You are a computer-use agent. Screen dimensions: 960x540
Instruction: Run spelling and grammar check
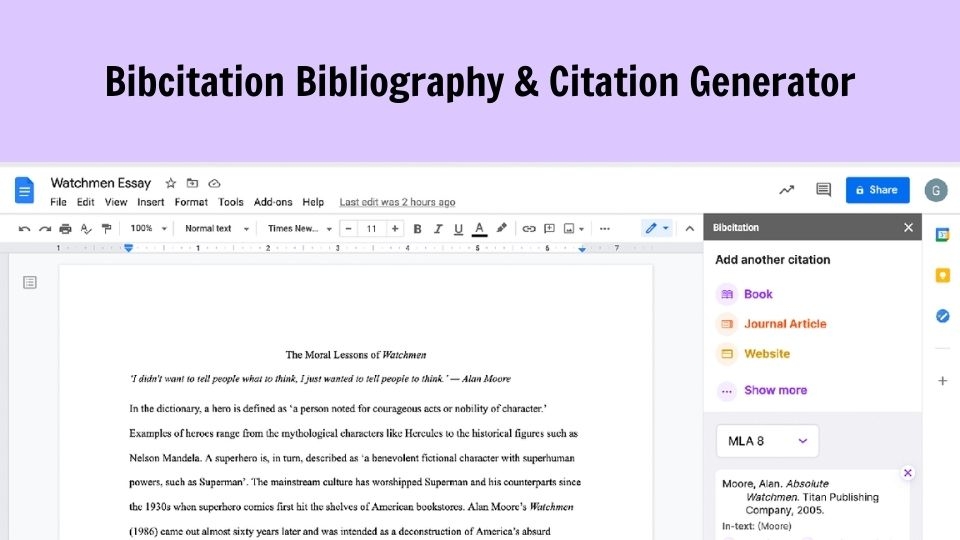tap(86, 228)
